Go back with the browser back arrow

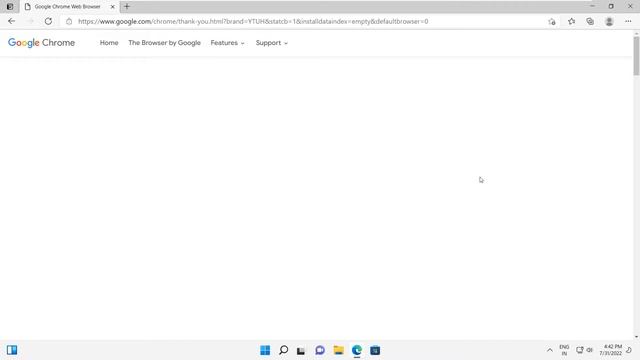pos(11,21)
